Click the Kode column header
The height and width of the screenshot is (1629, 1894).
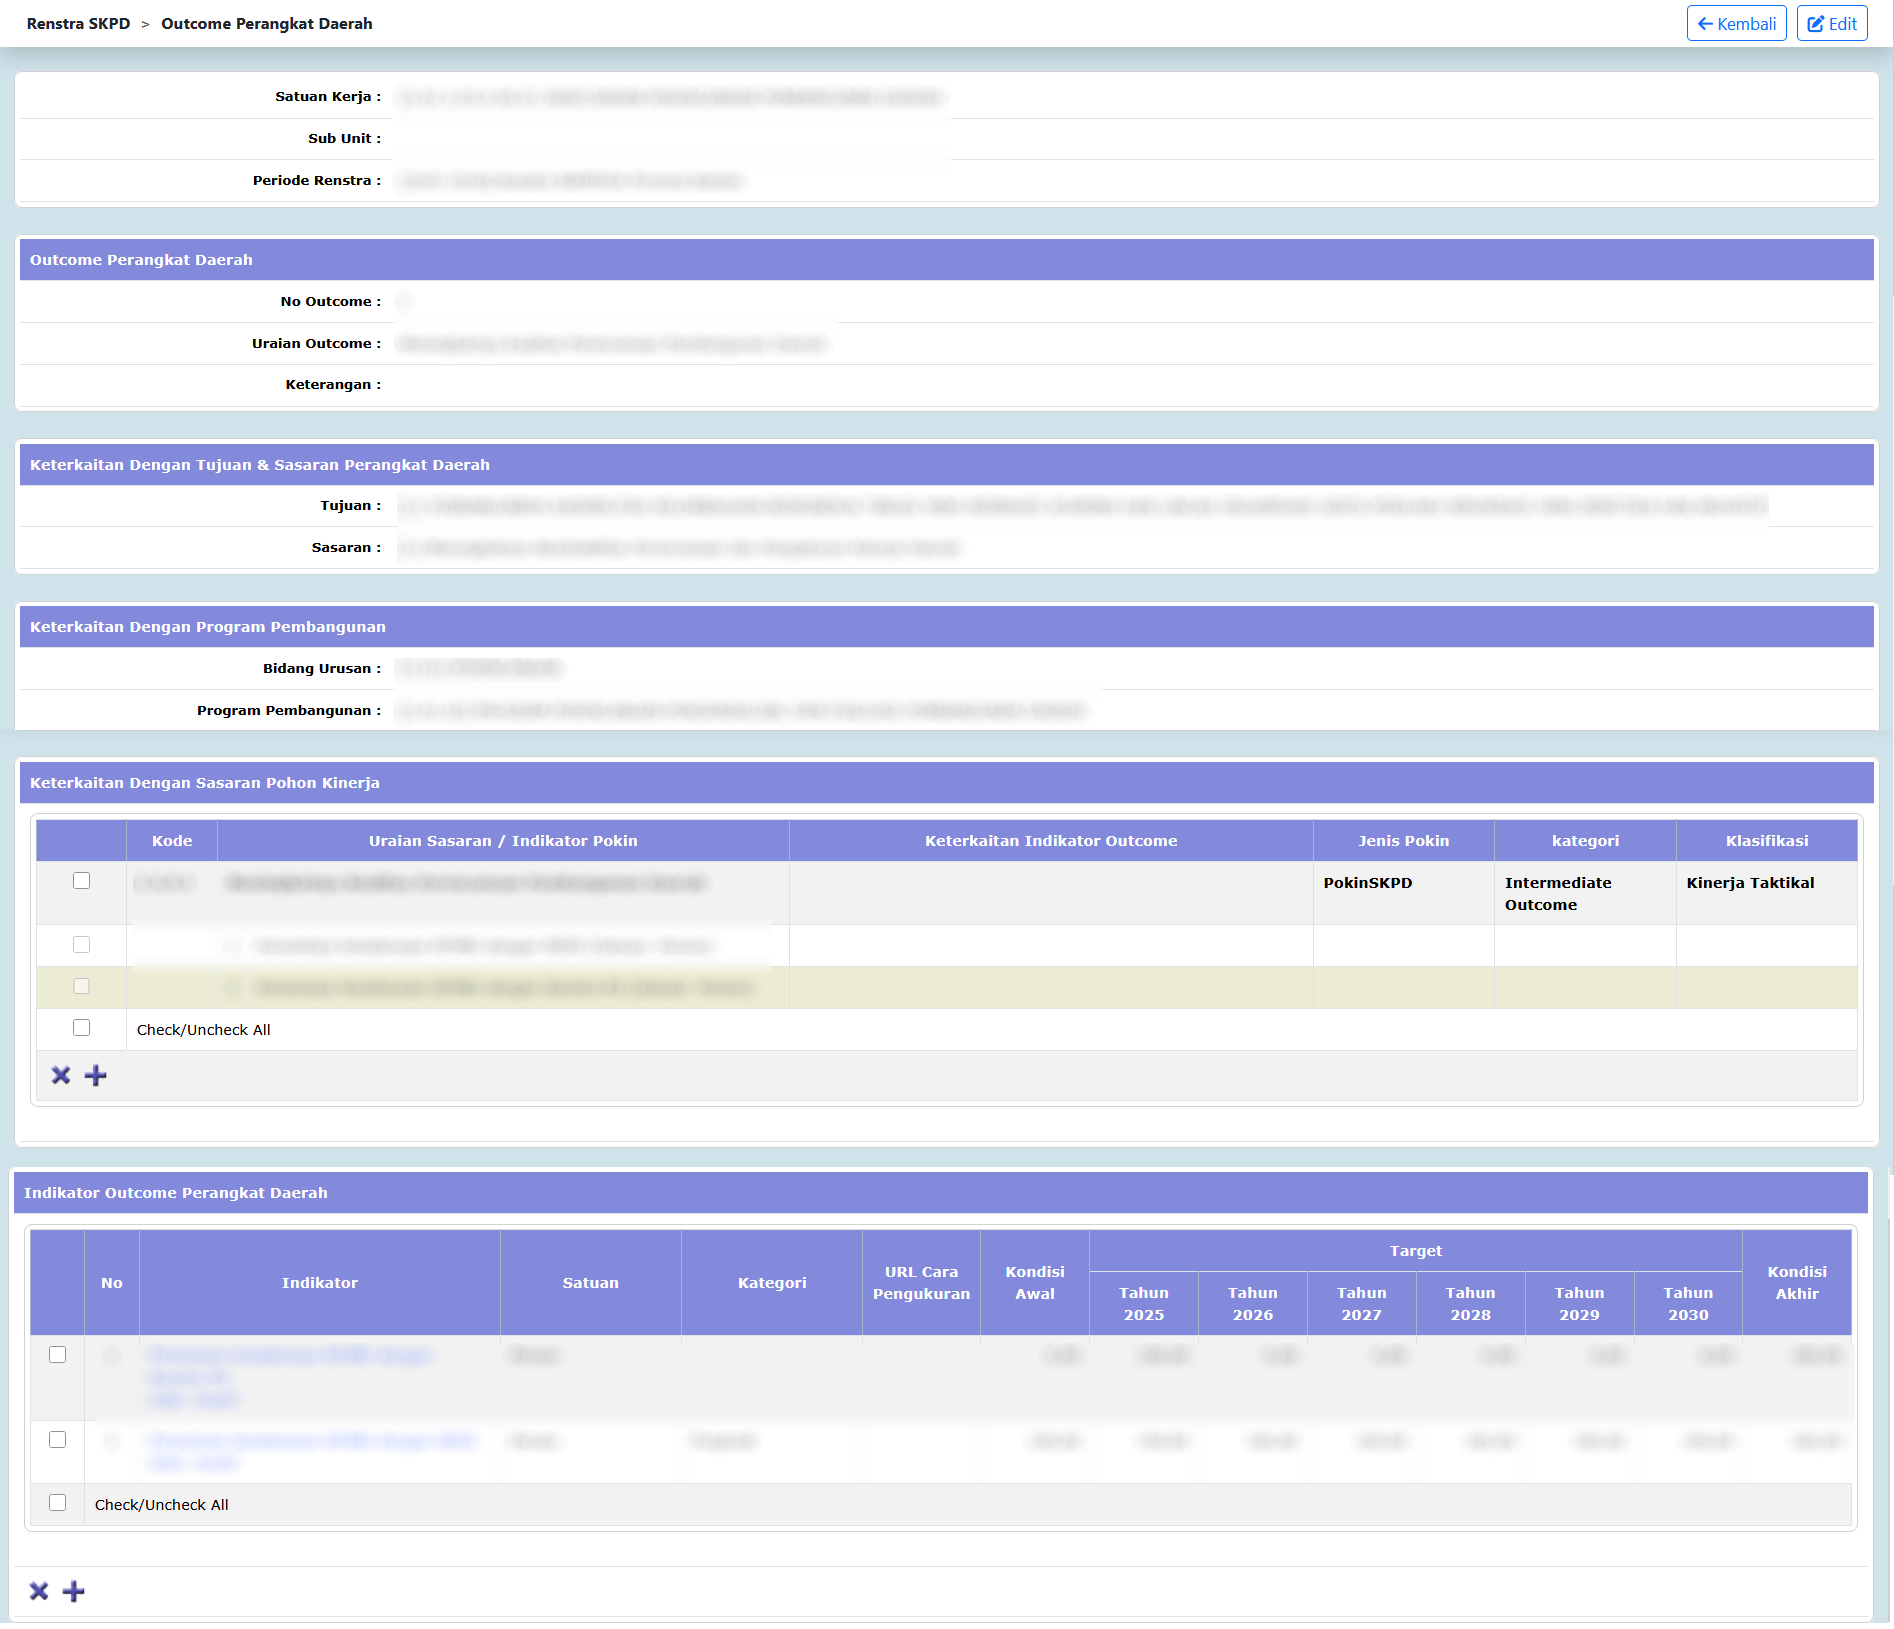172,841
